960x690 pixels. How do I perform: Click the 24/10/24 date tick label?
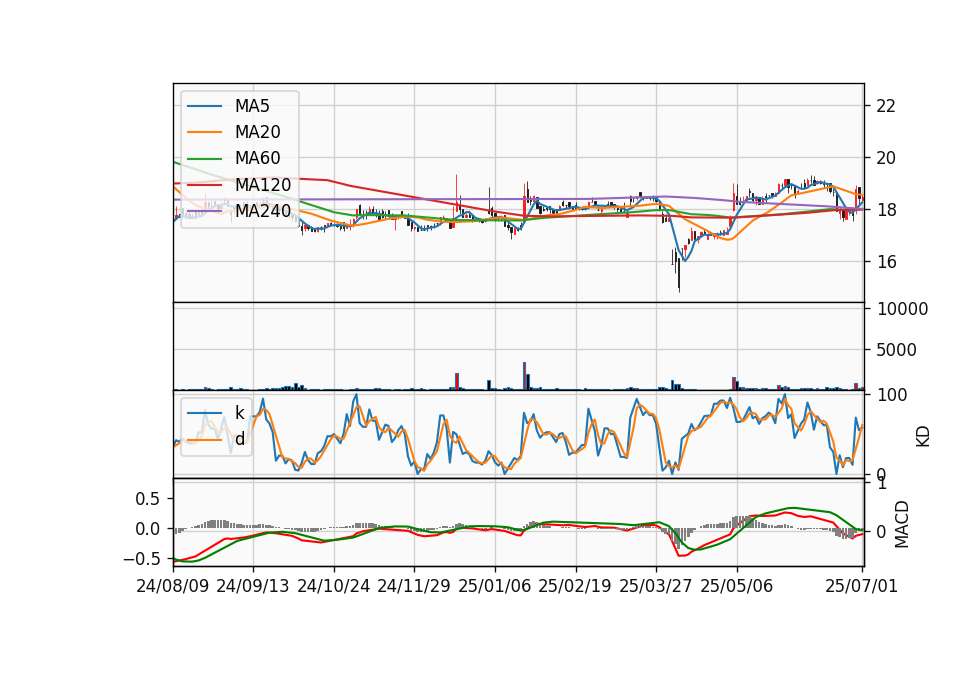pyautogui.click(x=334, y=586)
